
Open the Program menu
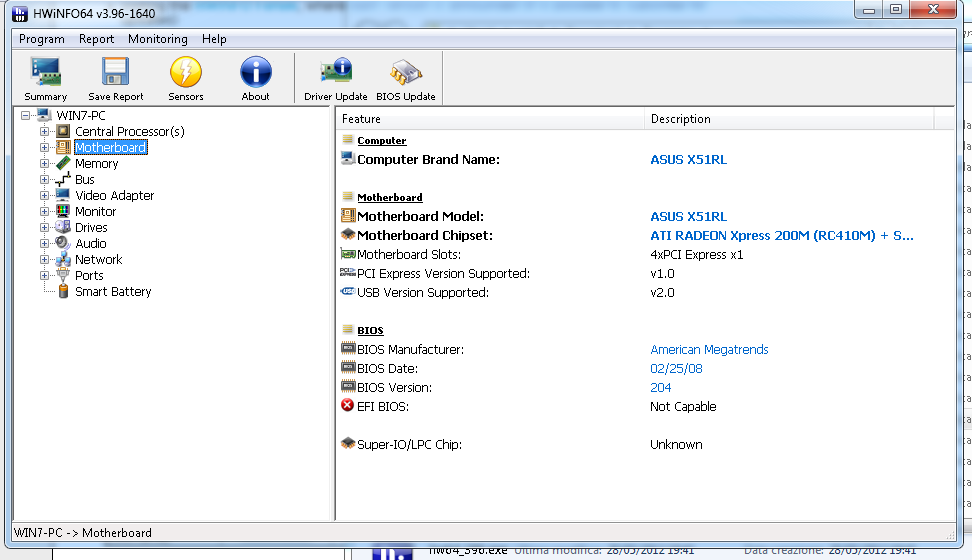tap(42, 39)
